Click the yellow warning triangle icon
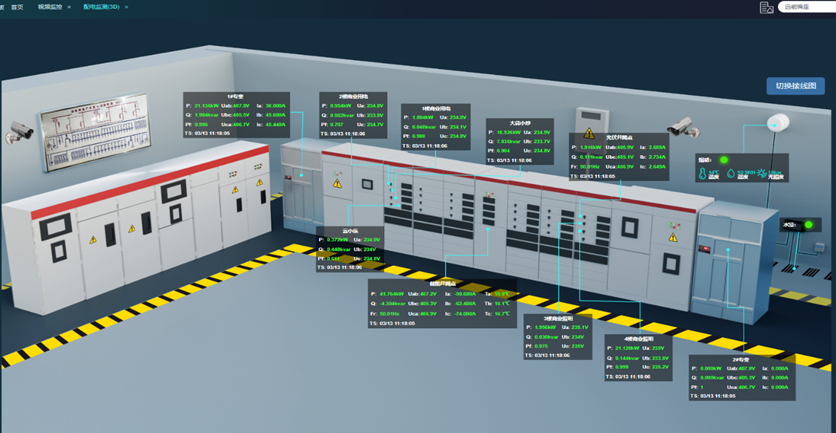This screenshot has height=433, width=836. [x=589, y=134]
